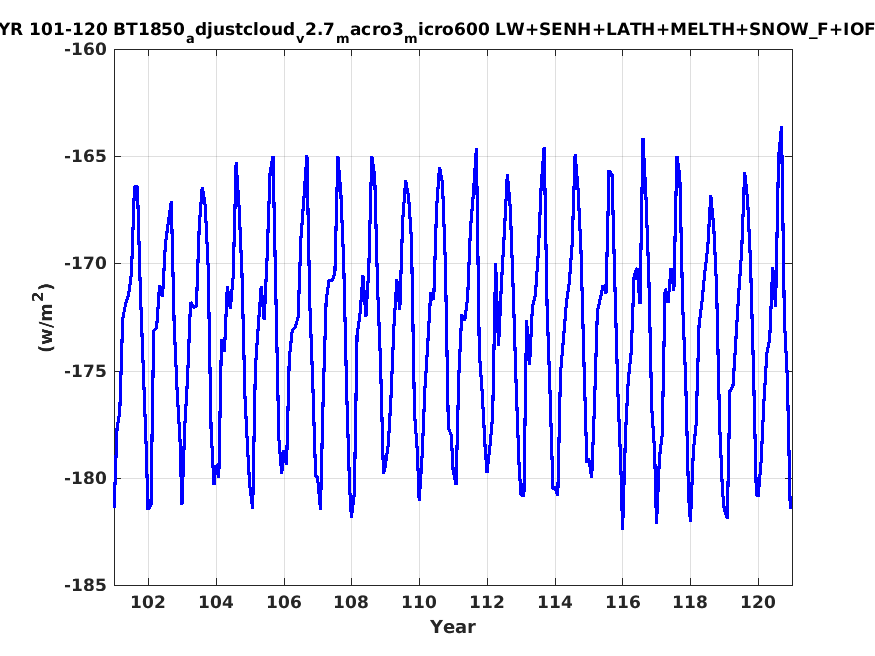
Task: Click y-axis tick label -170
Action: [x=85, y=263]
